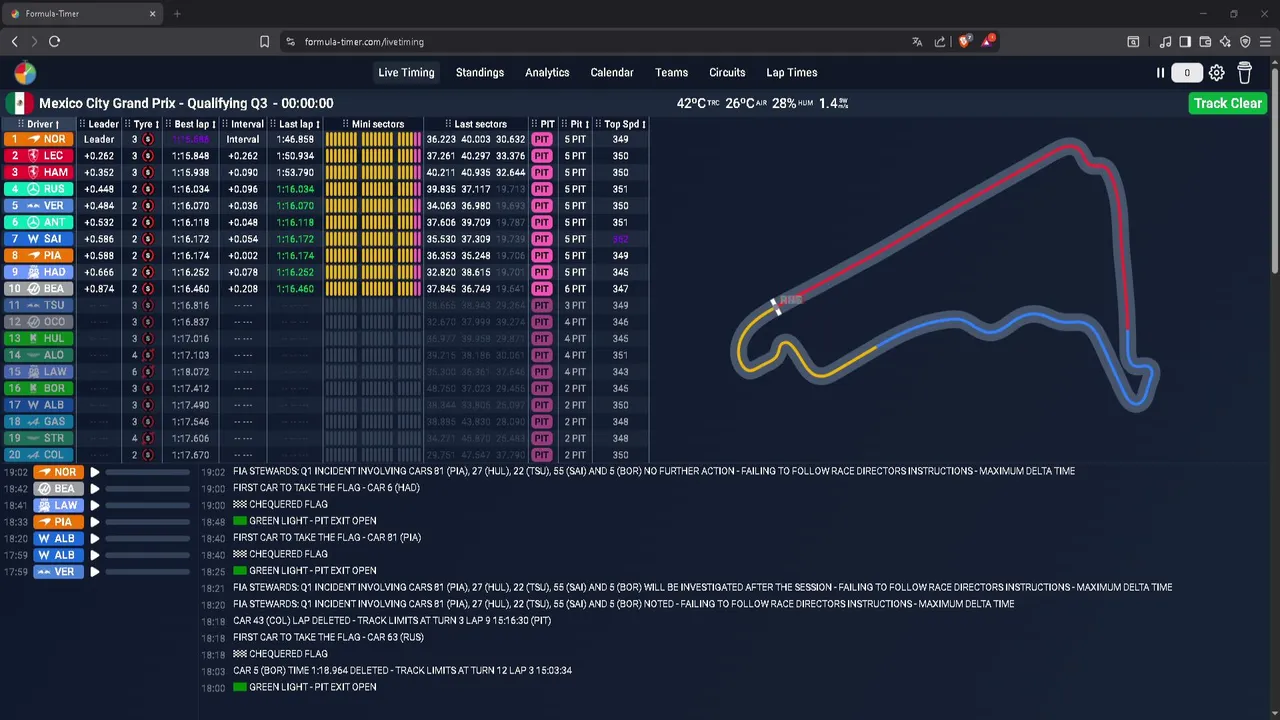The image size is (1280, 720).
Task: Seek in the NOR radio progress bar
Action: click(x=147, y=472)
